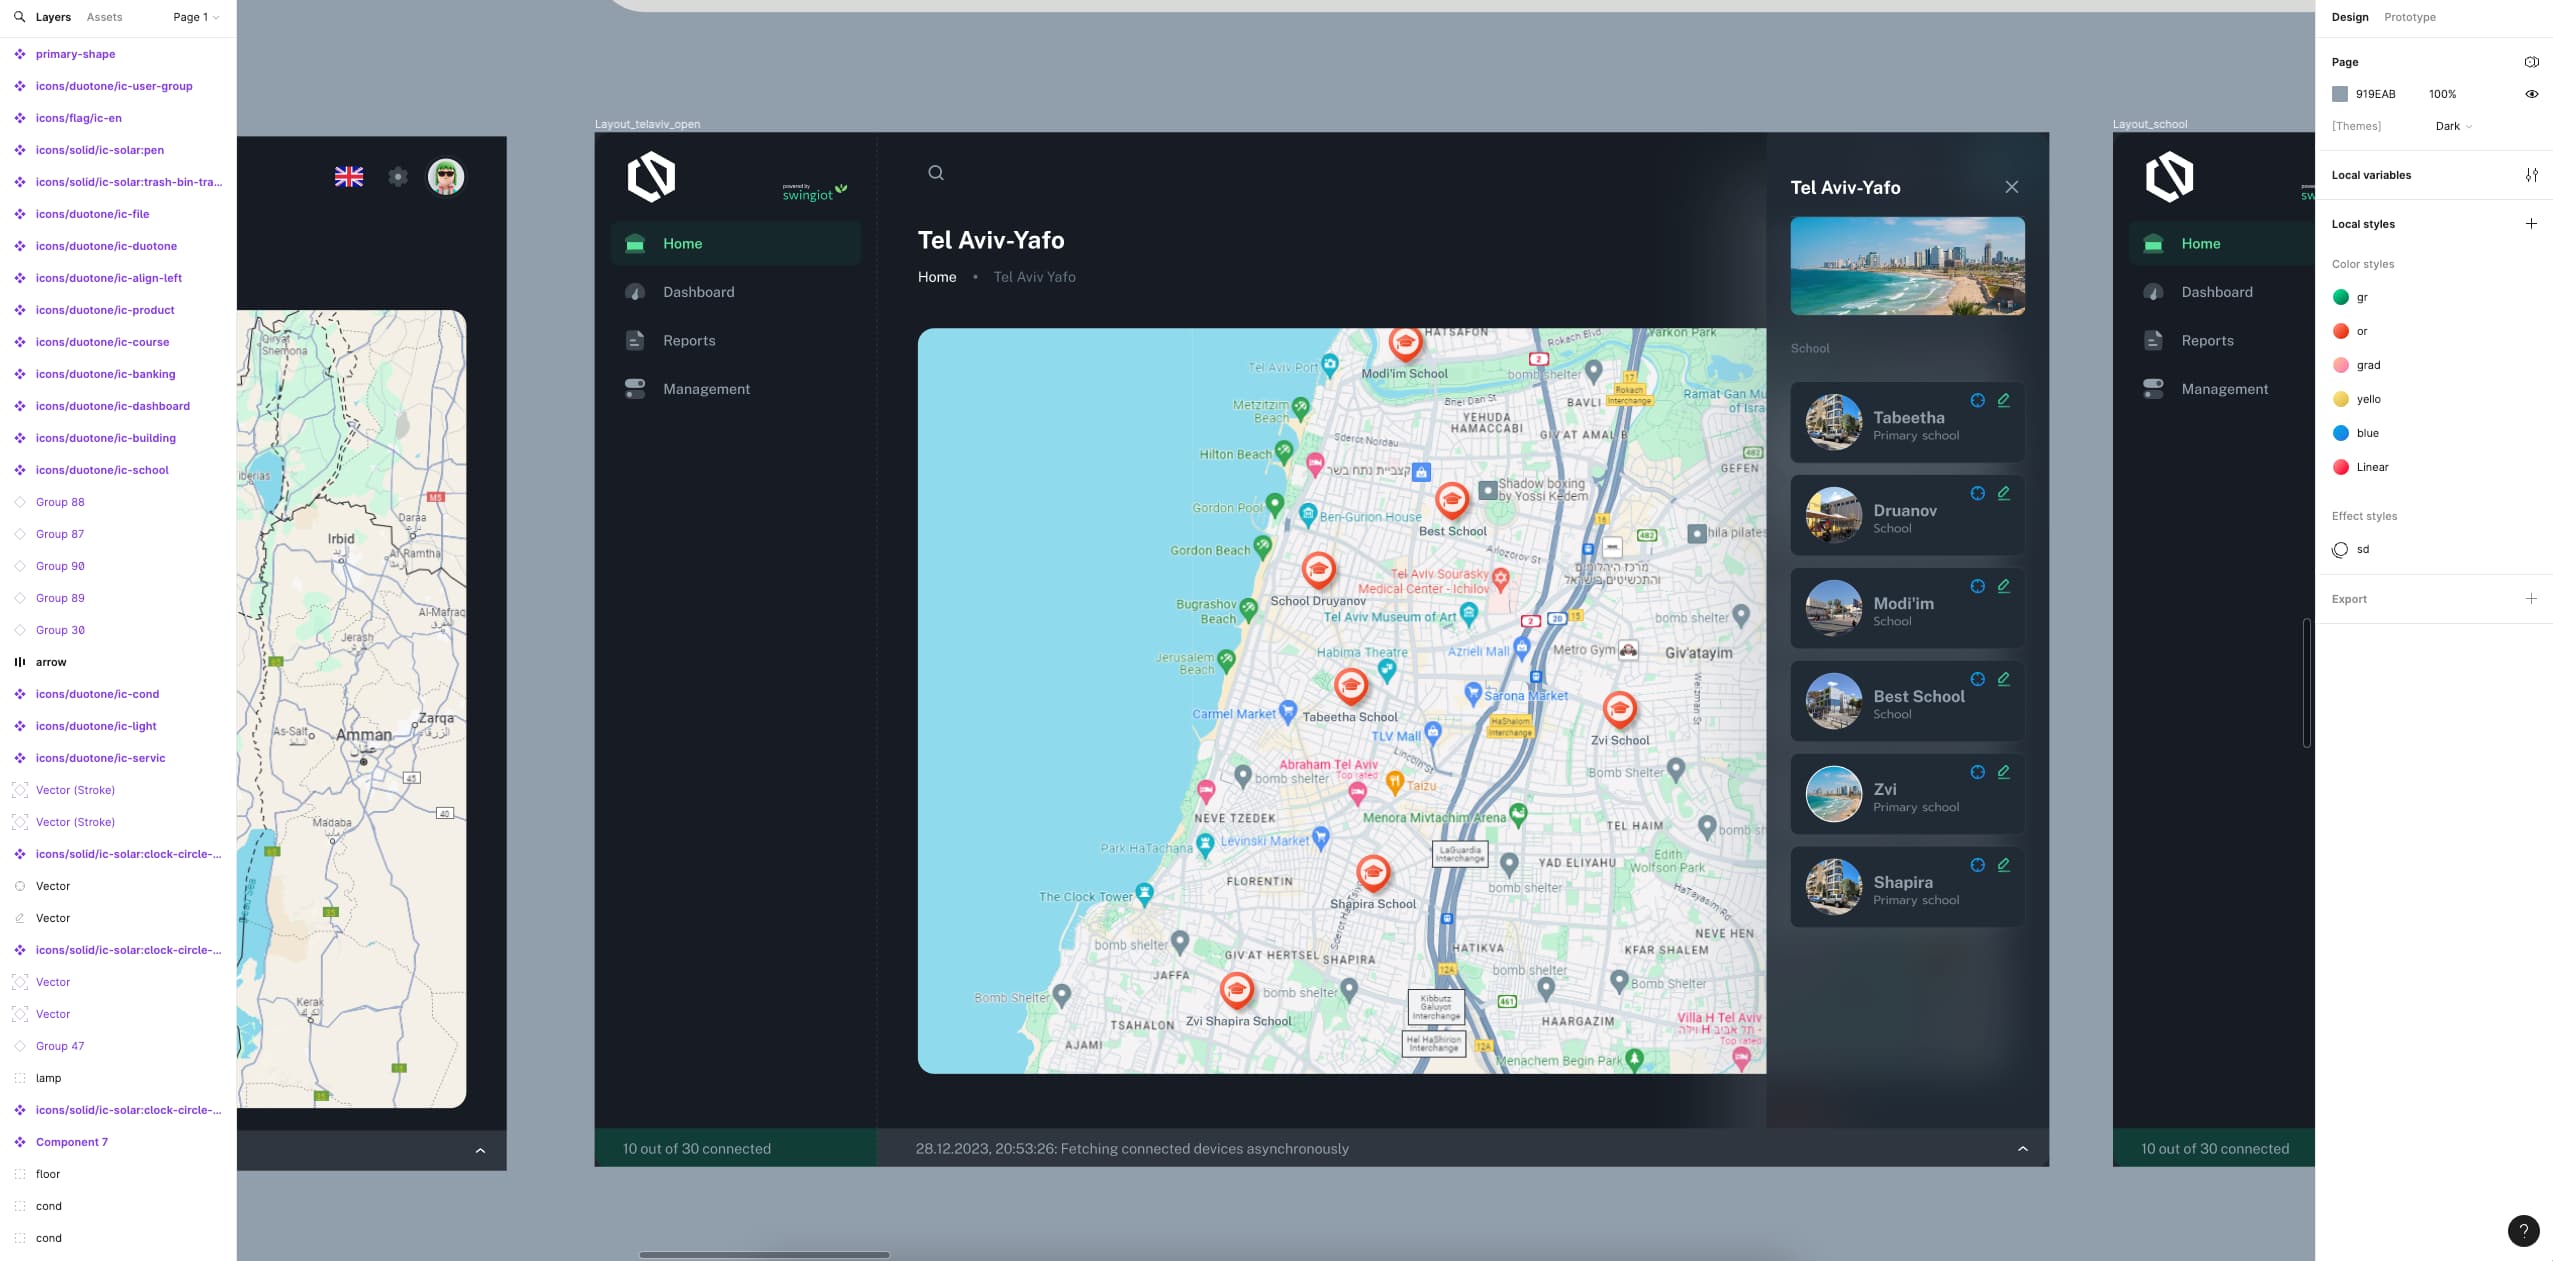Image resolution: width=2553 pixels, height=1261 pixels.
Task: Click the search icon in Layers panel
Action: [19, 17]
